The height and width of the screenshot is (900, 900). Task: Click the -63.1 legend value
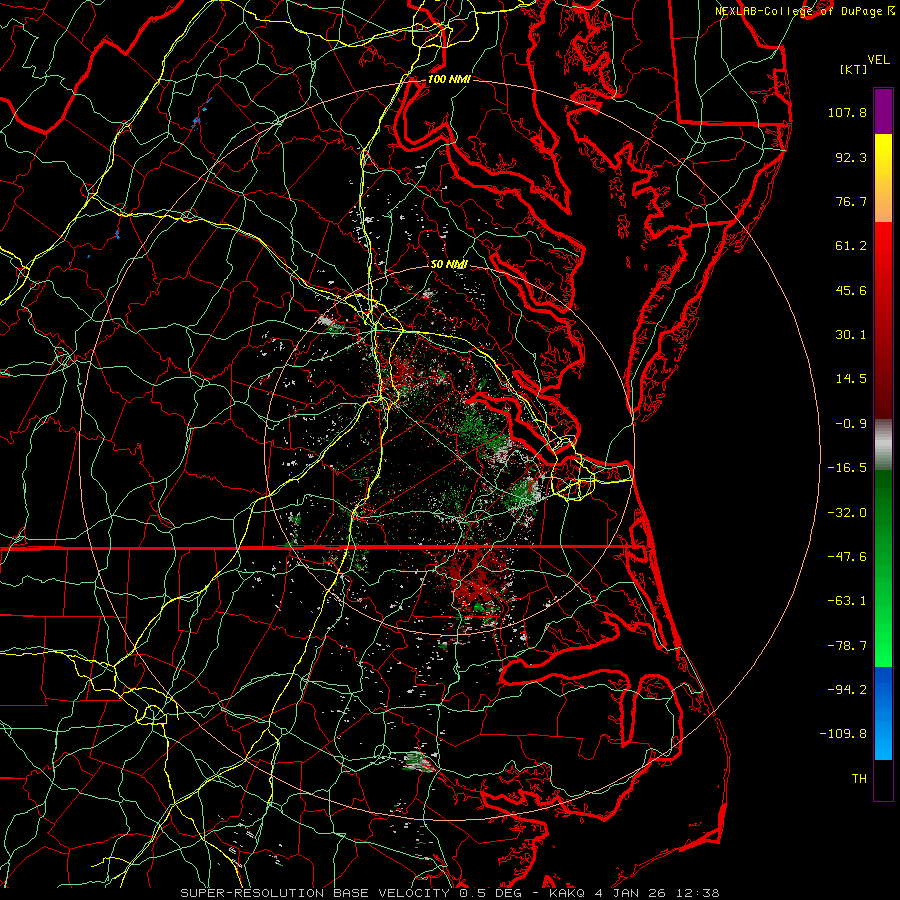pyautogui.click(x=847, y=601)
